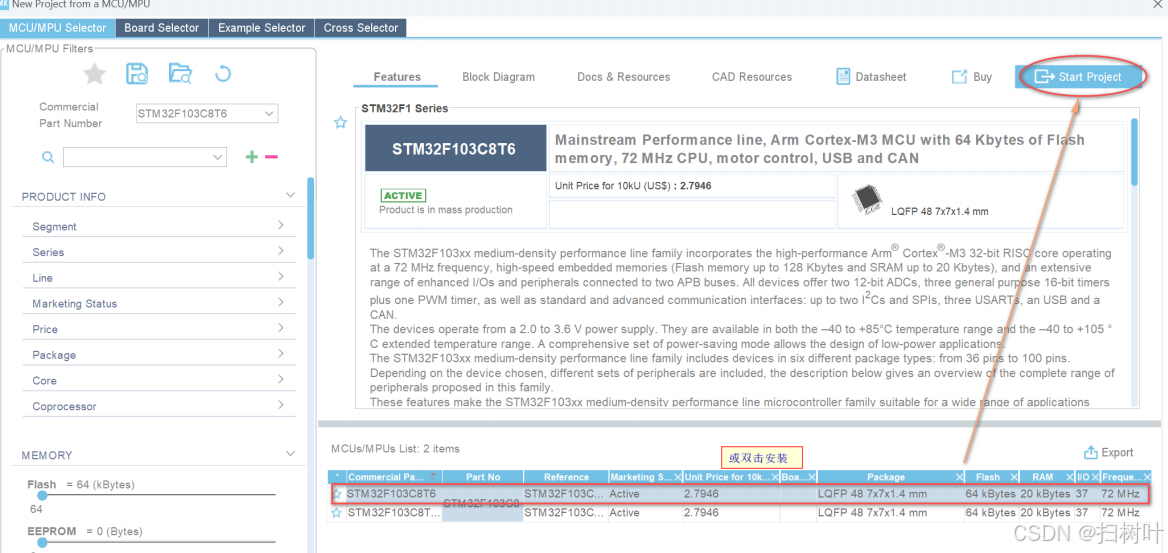The width and height of the screenshot is (1168, 553).
Task: Switch to the Cross Selector tab
Action: point(361,28)
